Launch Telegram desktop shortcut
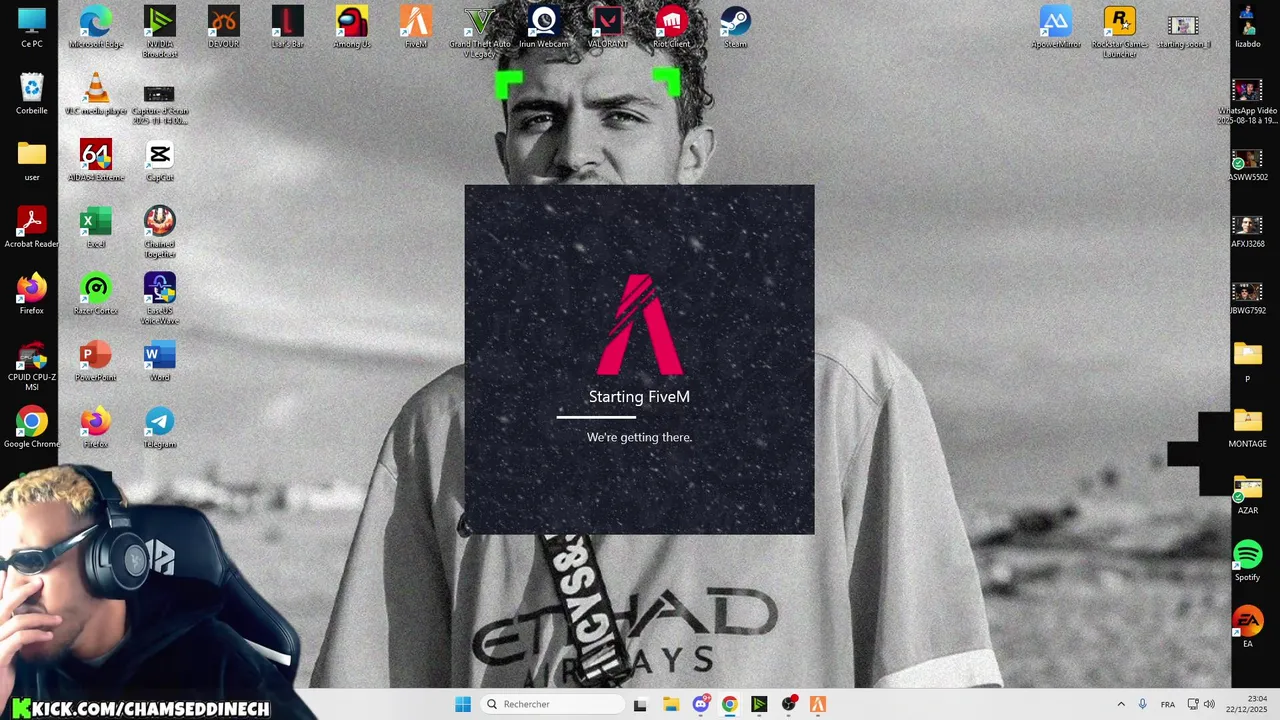 [x=160, y=427]
